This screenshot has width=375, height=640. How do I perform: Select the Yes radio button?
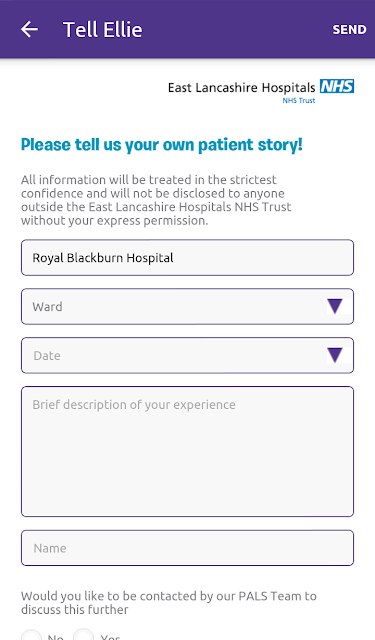[83, 636]
